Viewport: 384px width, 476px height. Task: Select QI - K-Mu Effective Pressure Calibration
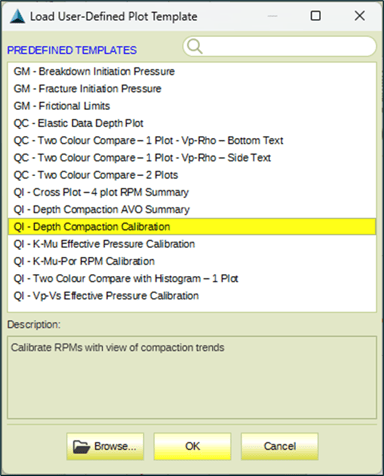pyautogui.click(x=192, y=244)
